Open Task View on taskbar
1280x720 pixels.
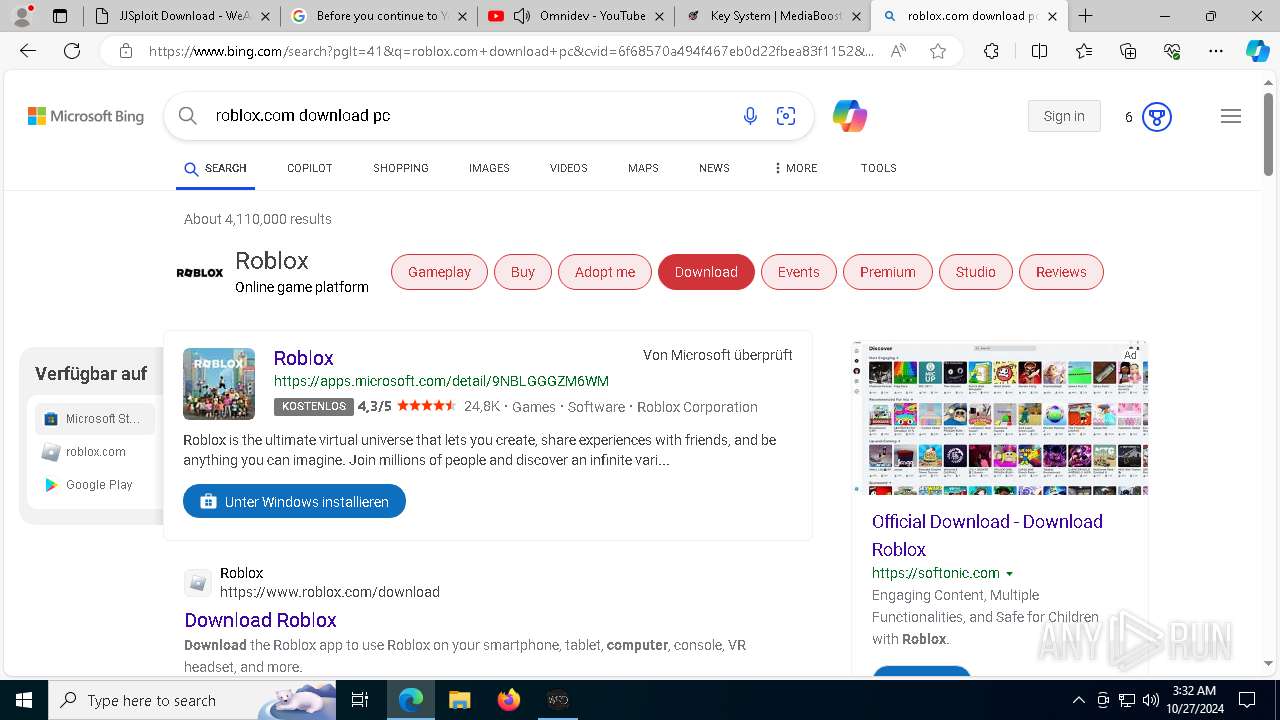(360, 700)
